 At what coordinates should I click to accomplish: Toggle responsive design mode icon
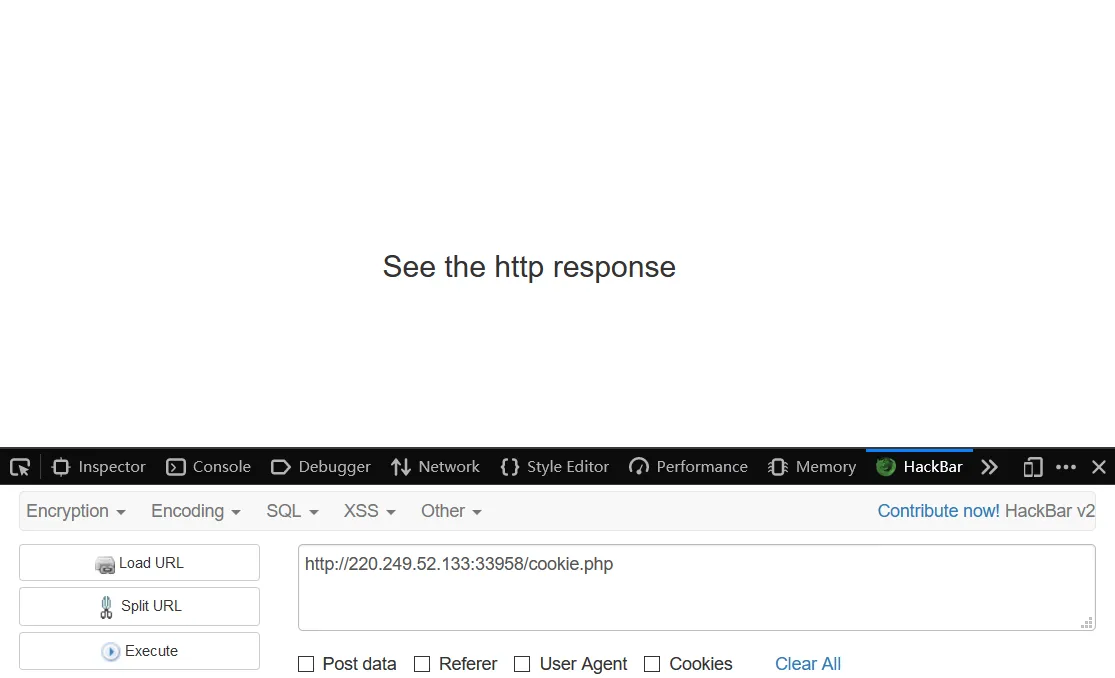1033,467
